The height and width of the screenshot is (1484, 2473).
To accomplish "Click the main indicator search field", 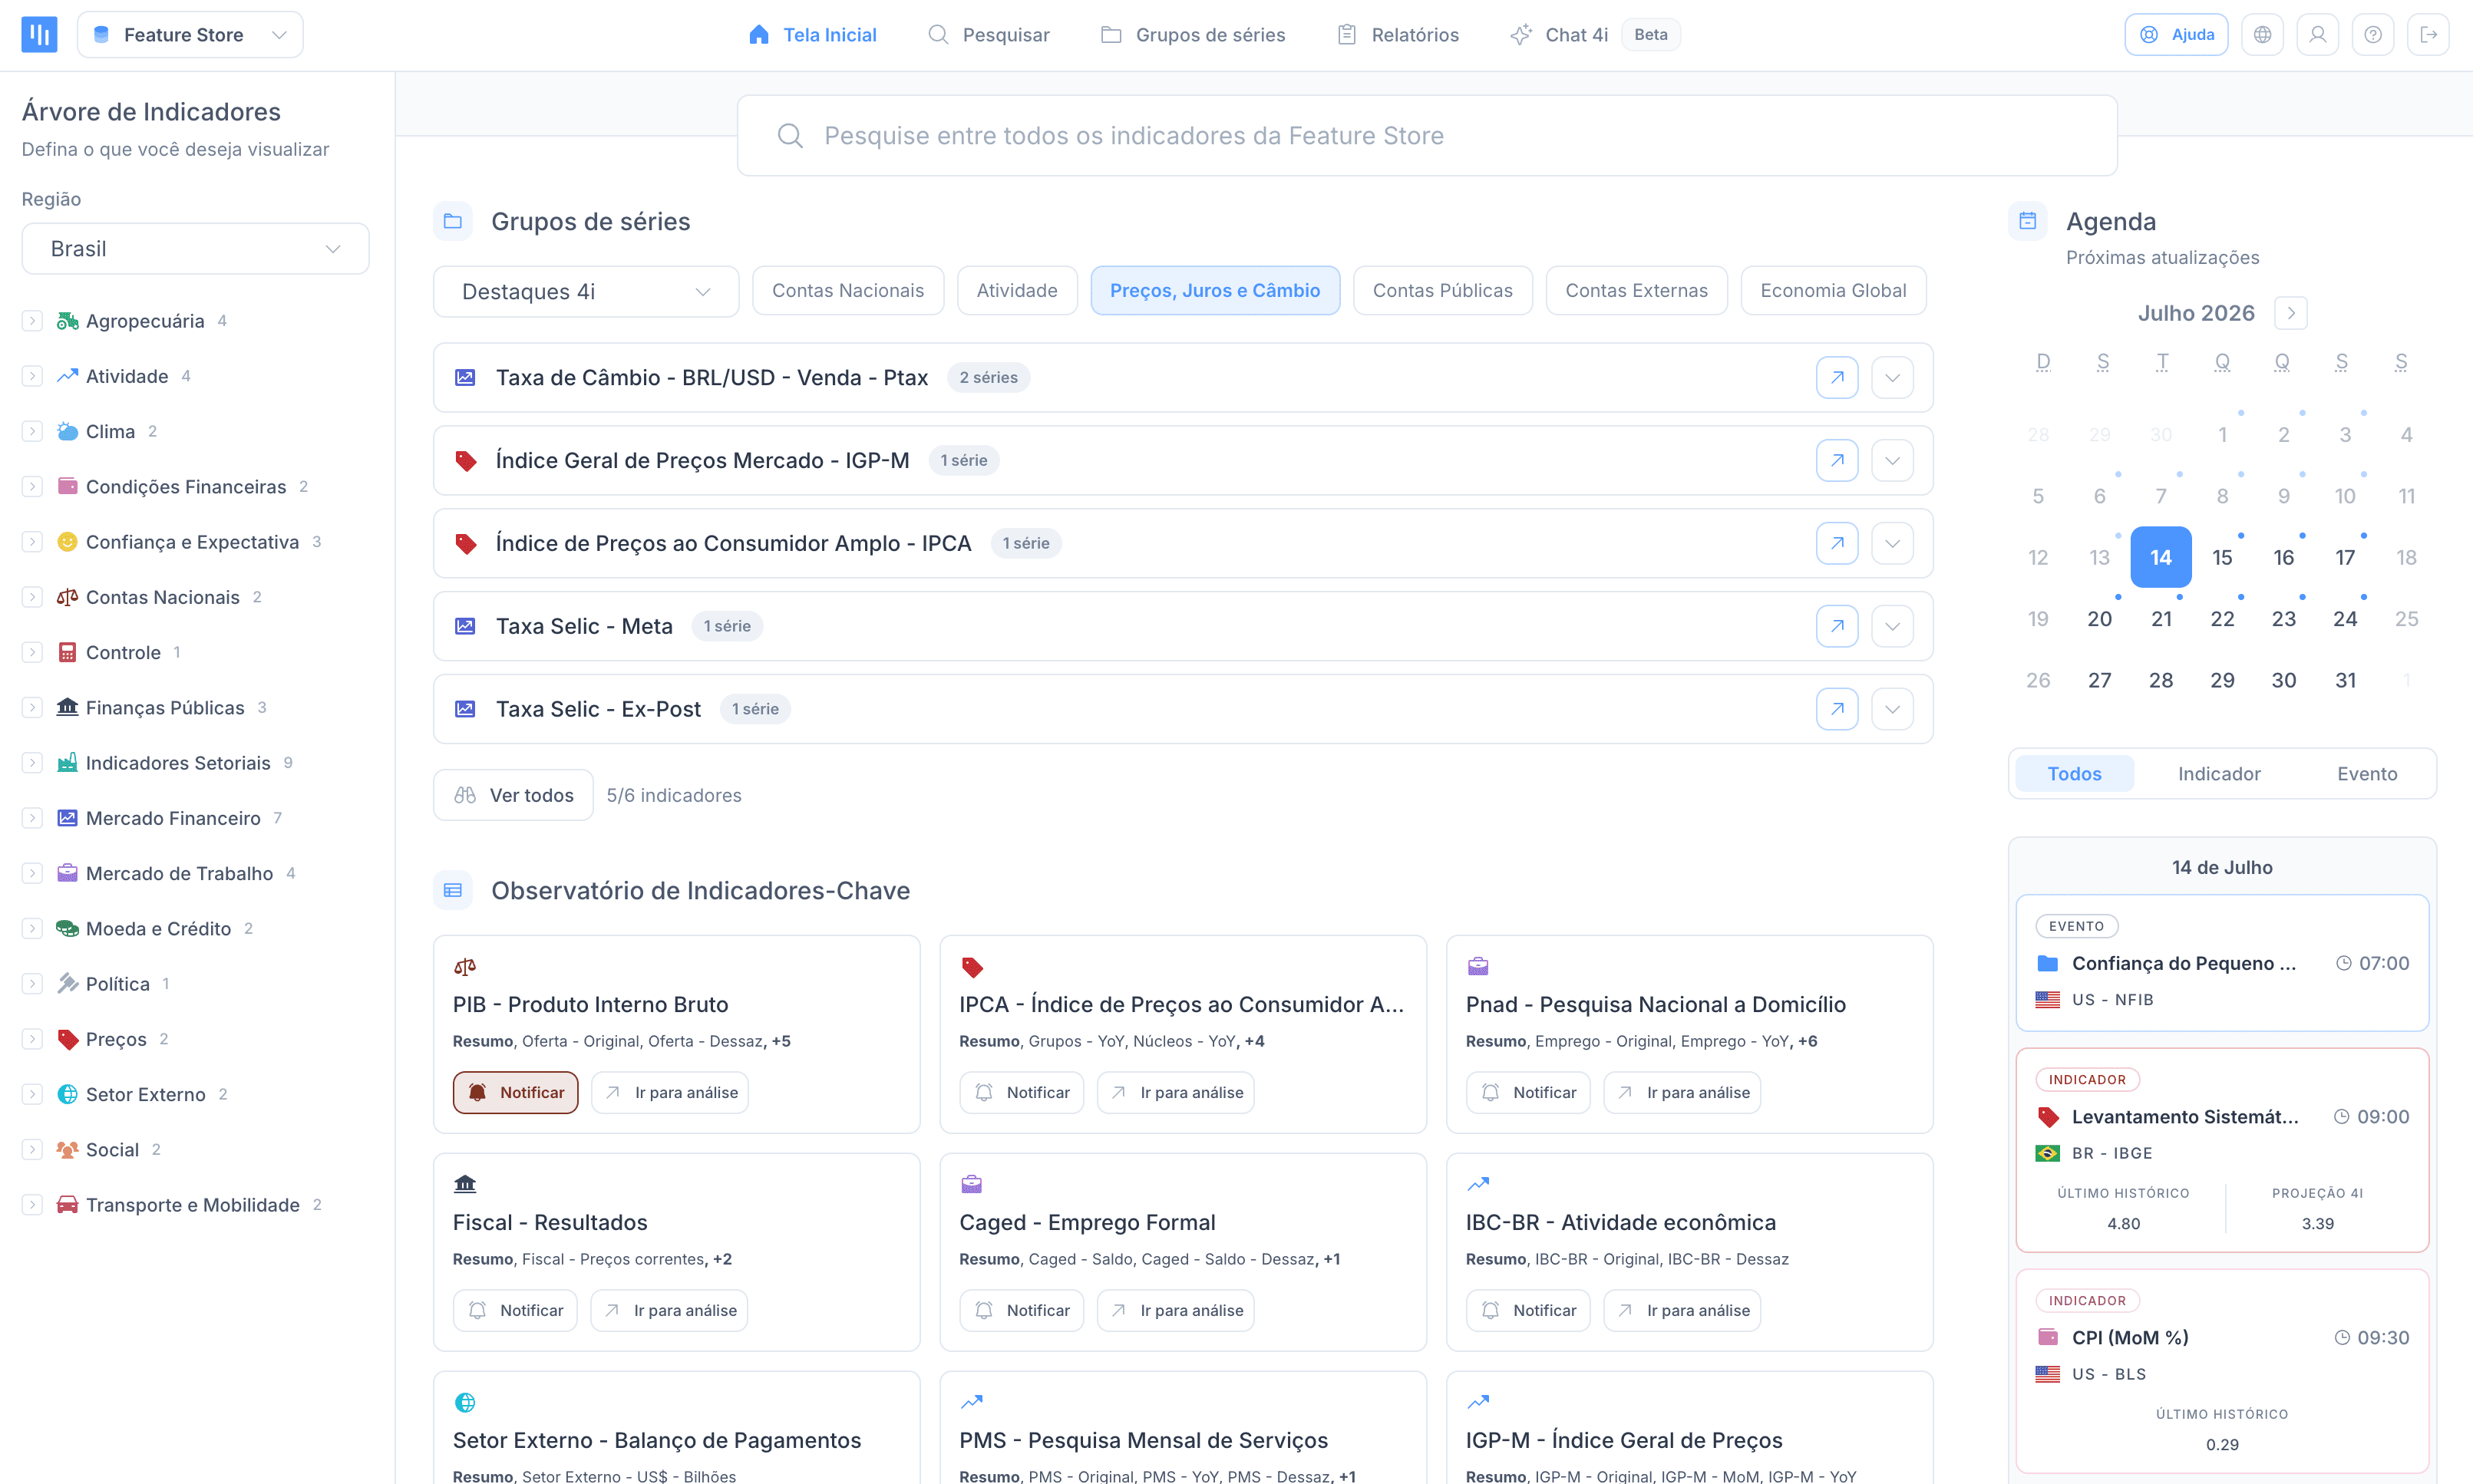I will coord(1427,136).
